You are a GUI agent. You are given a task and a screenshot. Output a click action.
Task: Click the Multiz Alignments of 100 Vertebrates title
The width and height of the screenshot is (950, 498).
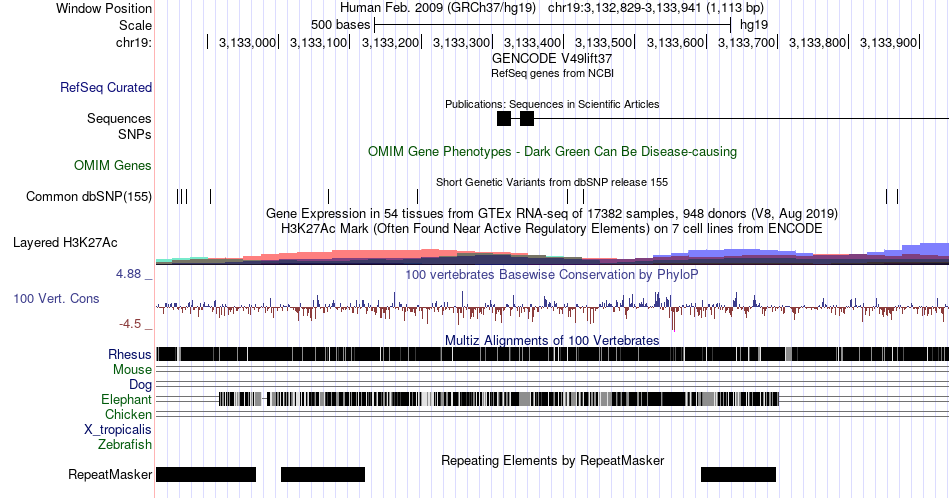point(552,340)
